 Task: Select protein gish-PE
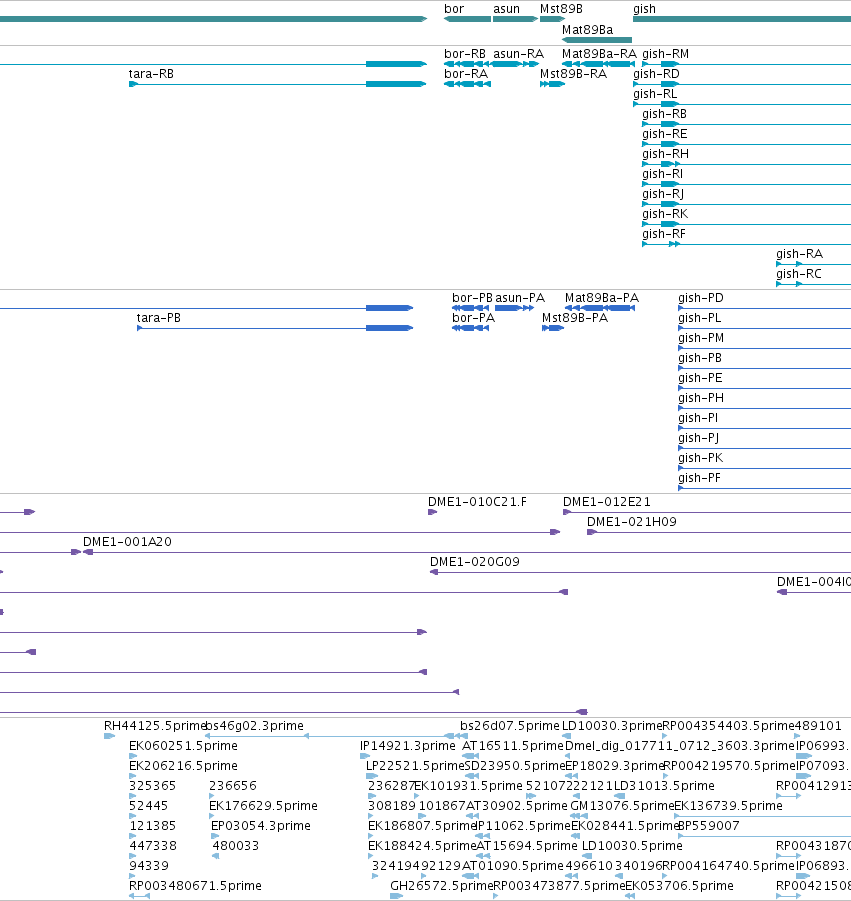click(x=700, y=378)
